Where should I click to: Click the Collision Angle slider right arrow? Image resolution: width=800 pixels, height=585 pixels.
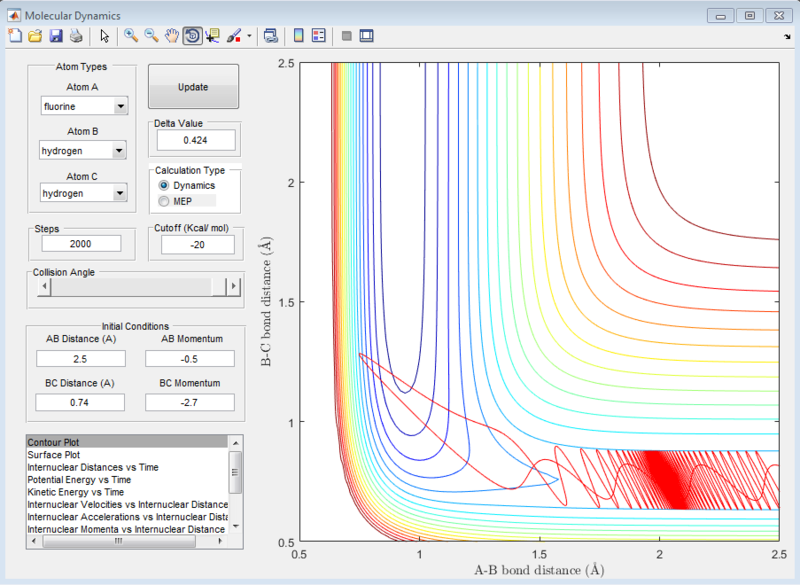[x=233, y=286]
